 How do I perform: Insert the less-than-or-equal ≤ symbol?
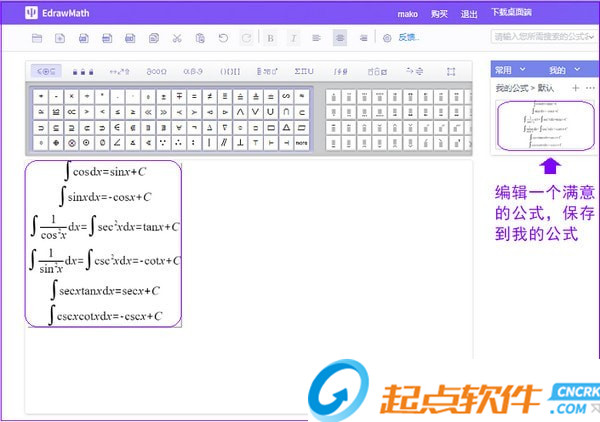point(117,112)
